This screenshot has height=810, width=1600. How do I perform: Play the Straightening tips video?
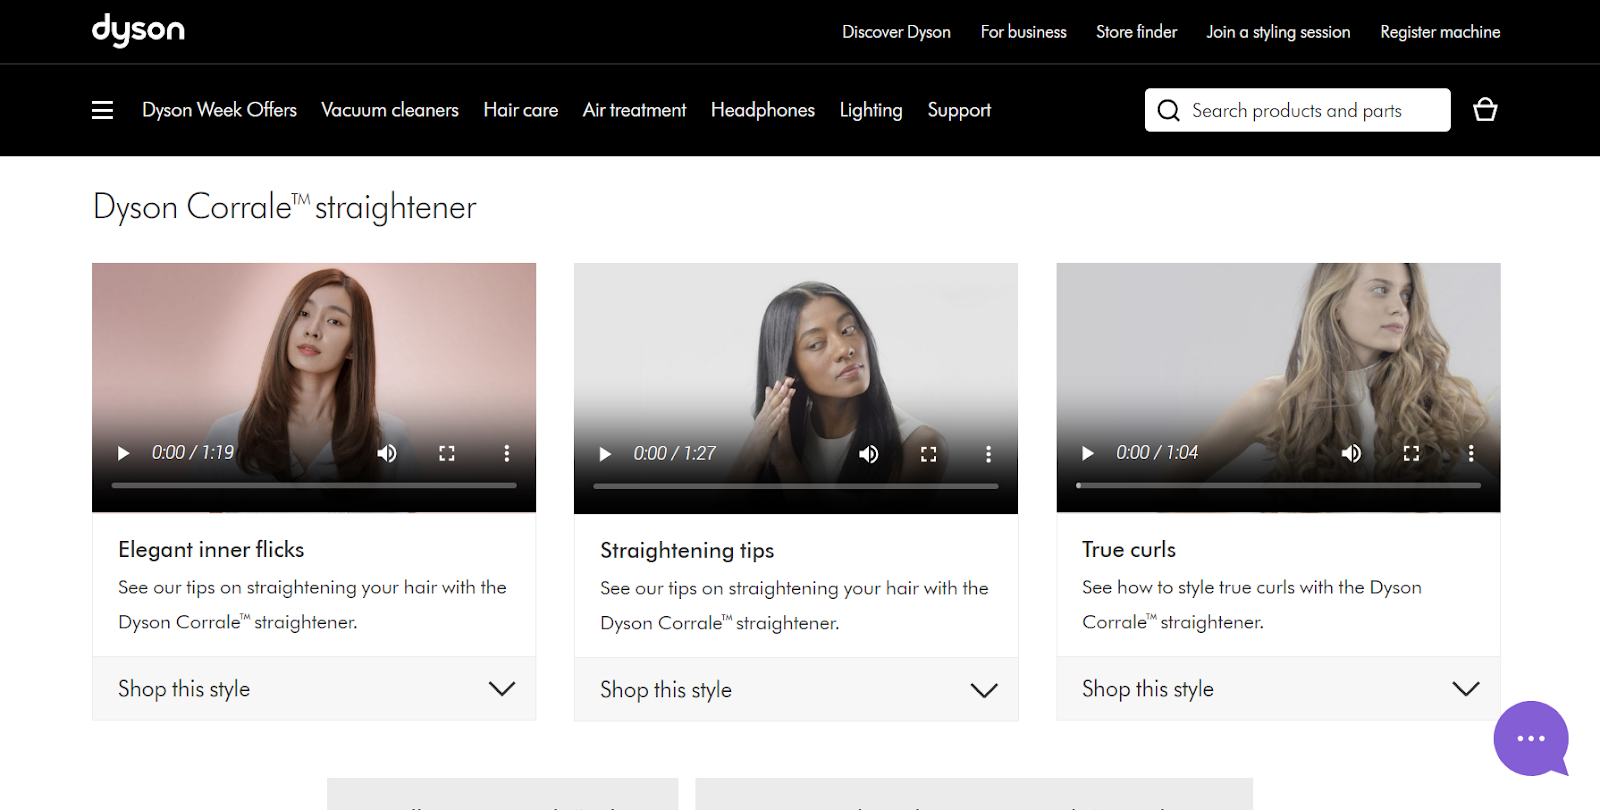tap(605, 454)
